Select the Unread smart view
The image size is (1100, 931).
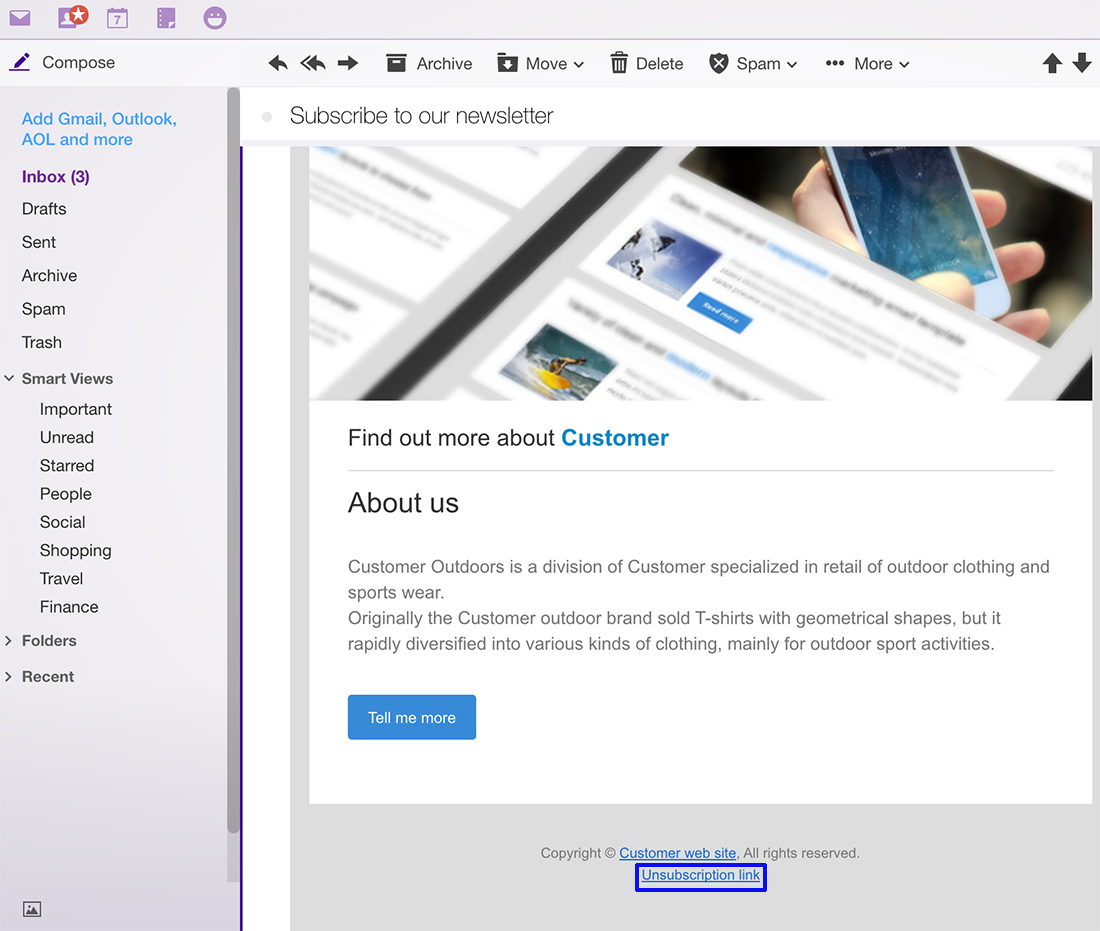67,438
